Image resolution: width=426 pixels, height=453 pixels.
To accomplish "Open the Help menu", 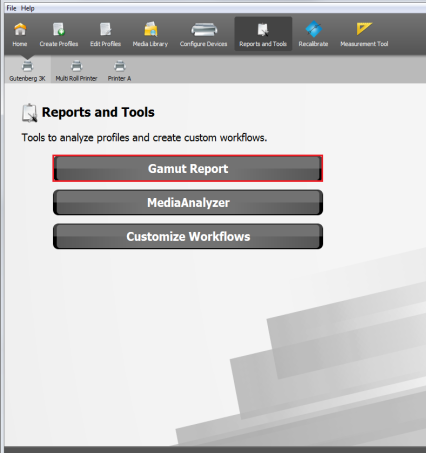I will (27, 8).
